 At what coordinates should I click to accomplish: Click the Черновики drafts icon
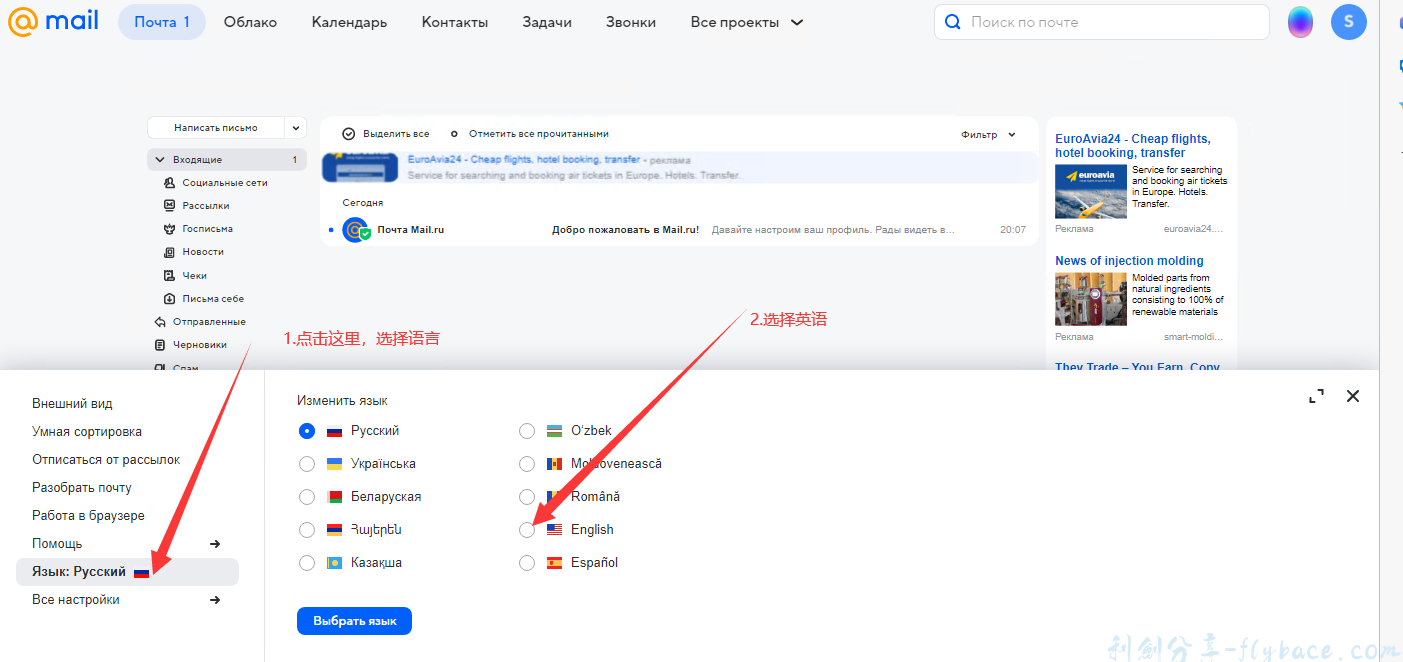point(159,344)
